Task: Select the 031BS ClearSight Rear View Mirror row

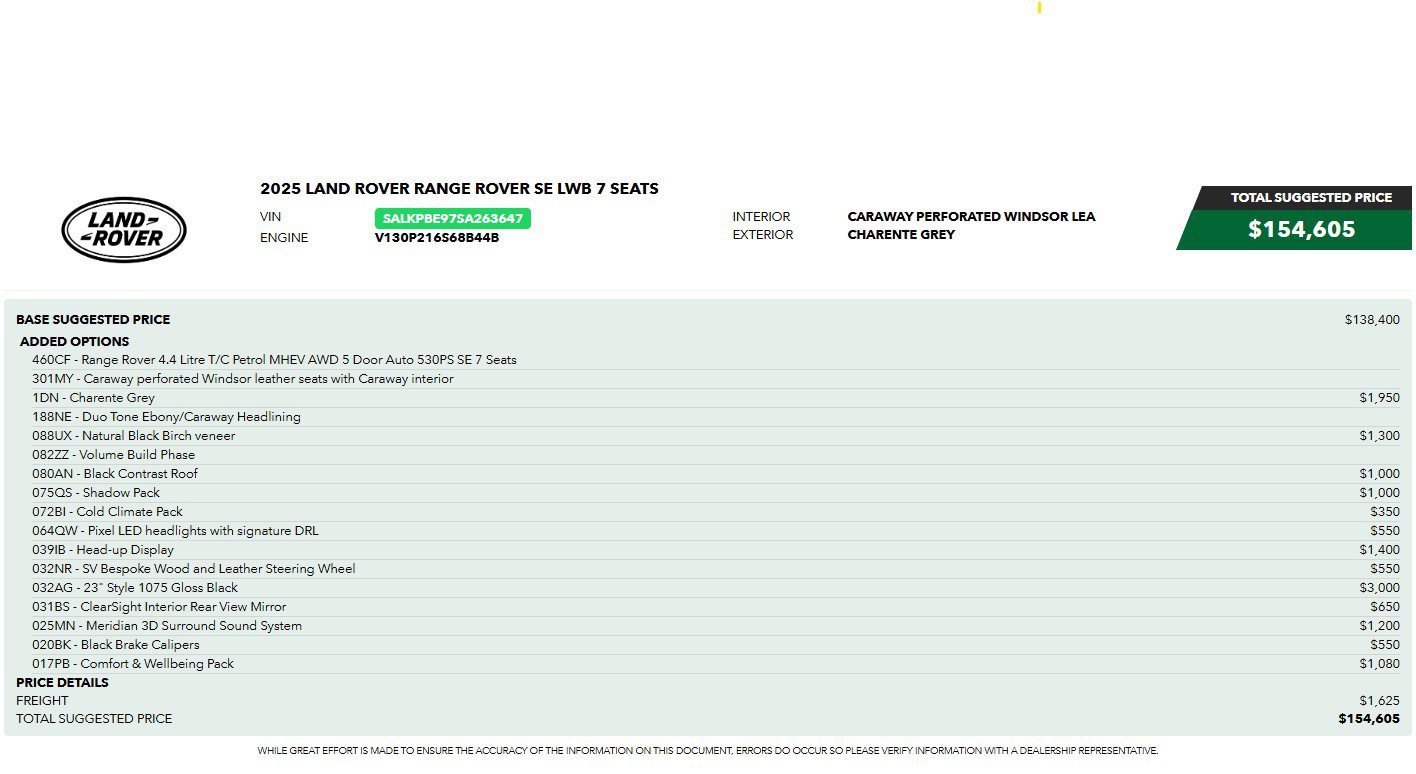Action: [715, 607]
